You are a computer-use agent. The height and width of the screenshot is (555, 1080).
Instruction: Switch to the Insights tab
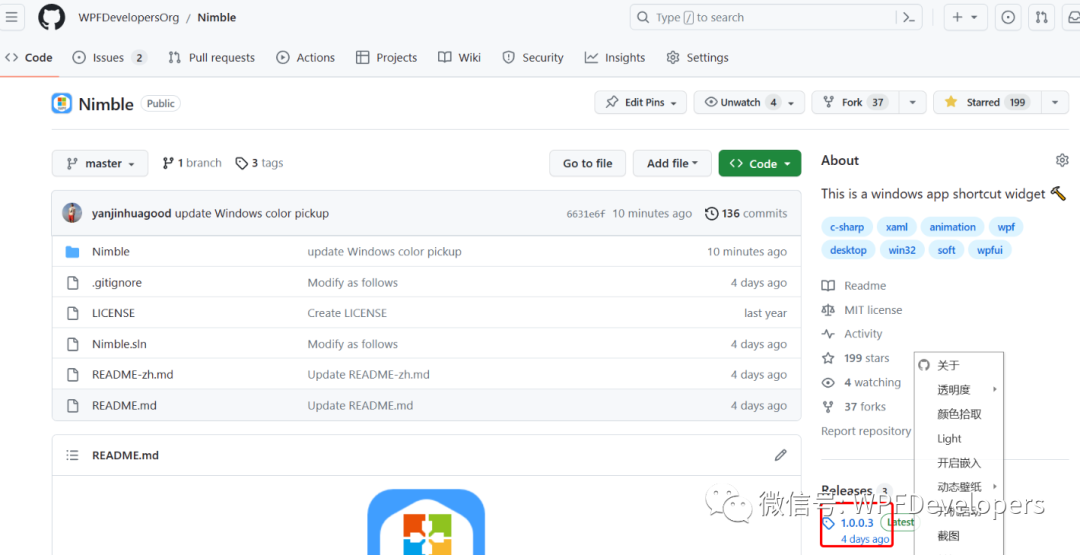pyautogui.click(x=615, y=58)
